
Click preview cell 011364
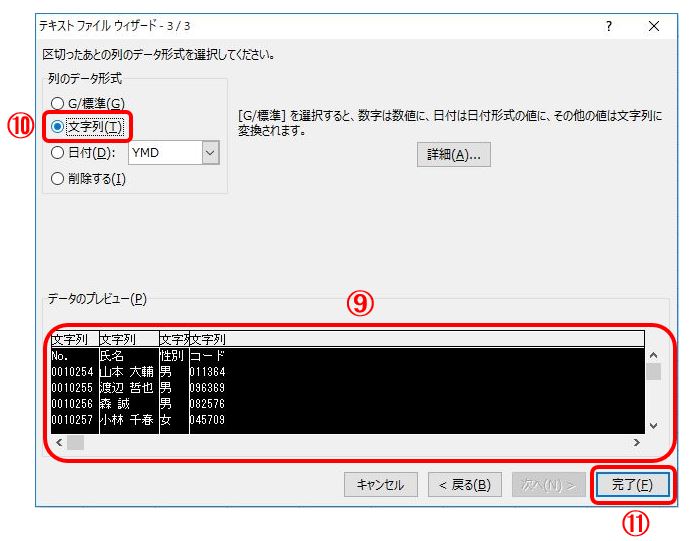(x=207, y=372)
